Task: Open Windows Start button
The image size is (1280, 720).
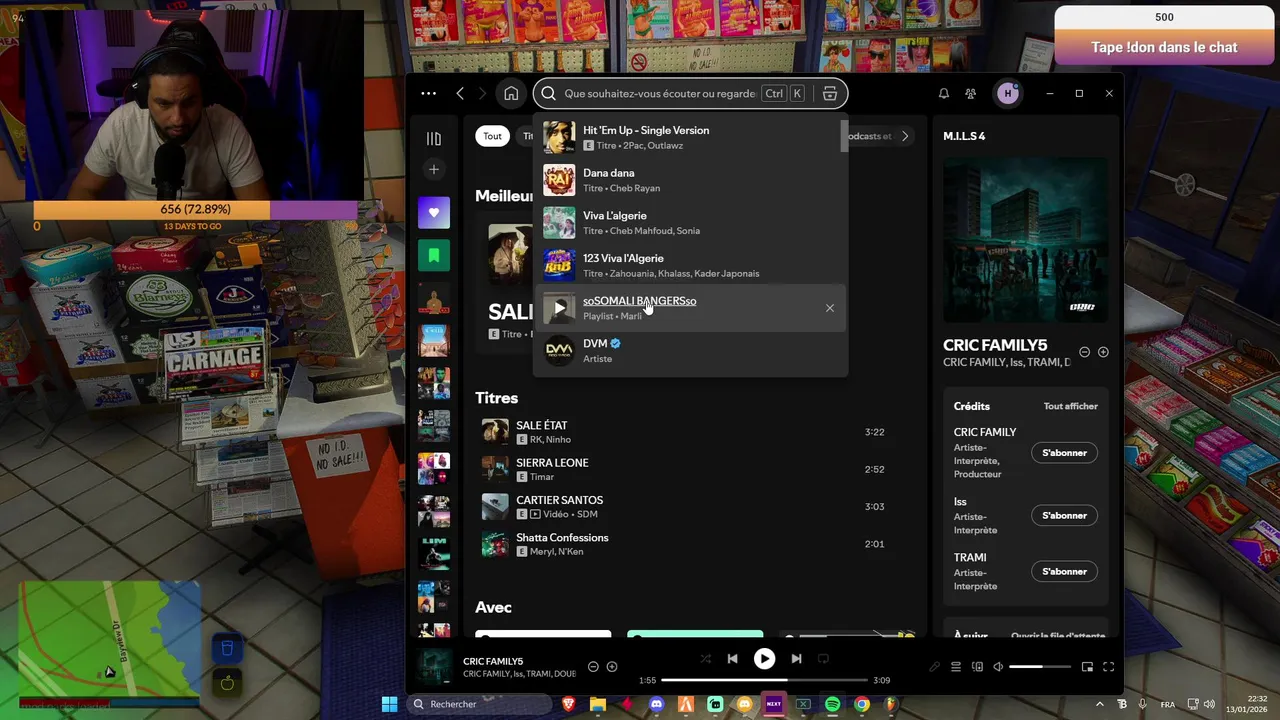Action: click(389, 704)
